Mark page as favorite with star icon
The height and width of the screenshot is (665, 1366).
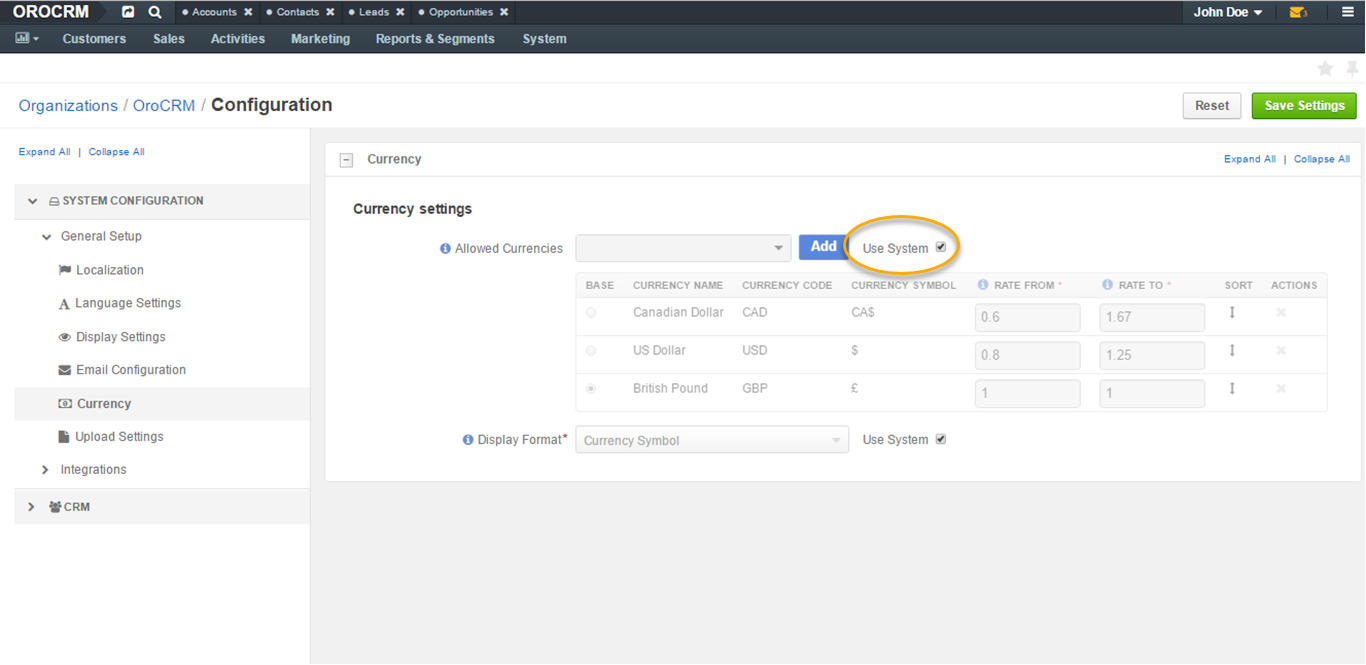(x=1325, y=68)
